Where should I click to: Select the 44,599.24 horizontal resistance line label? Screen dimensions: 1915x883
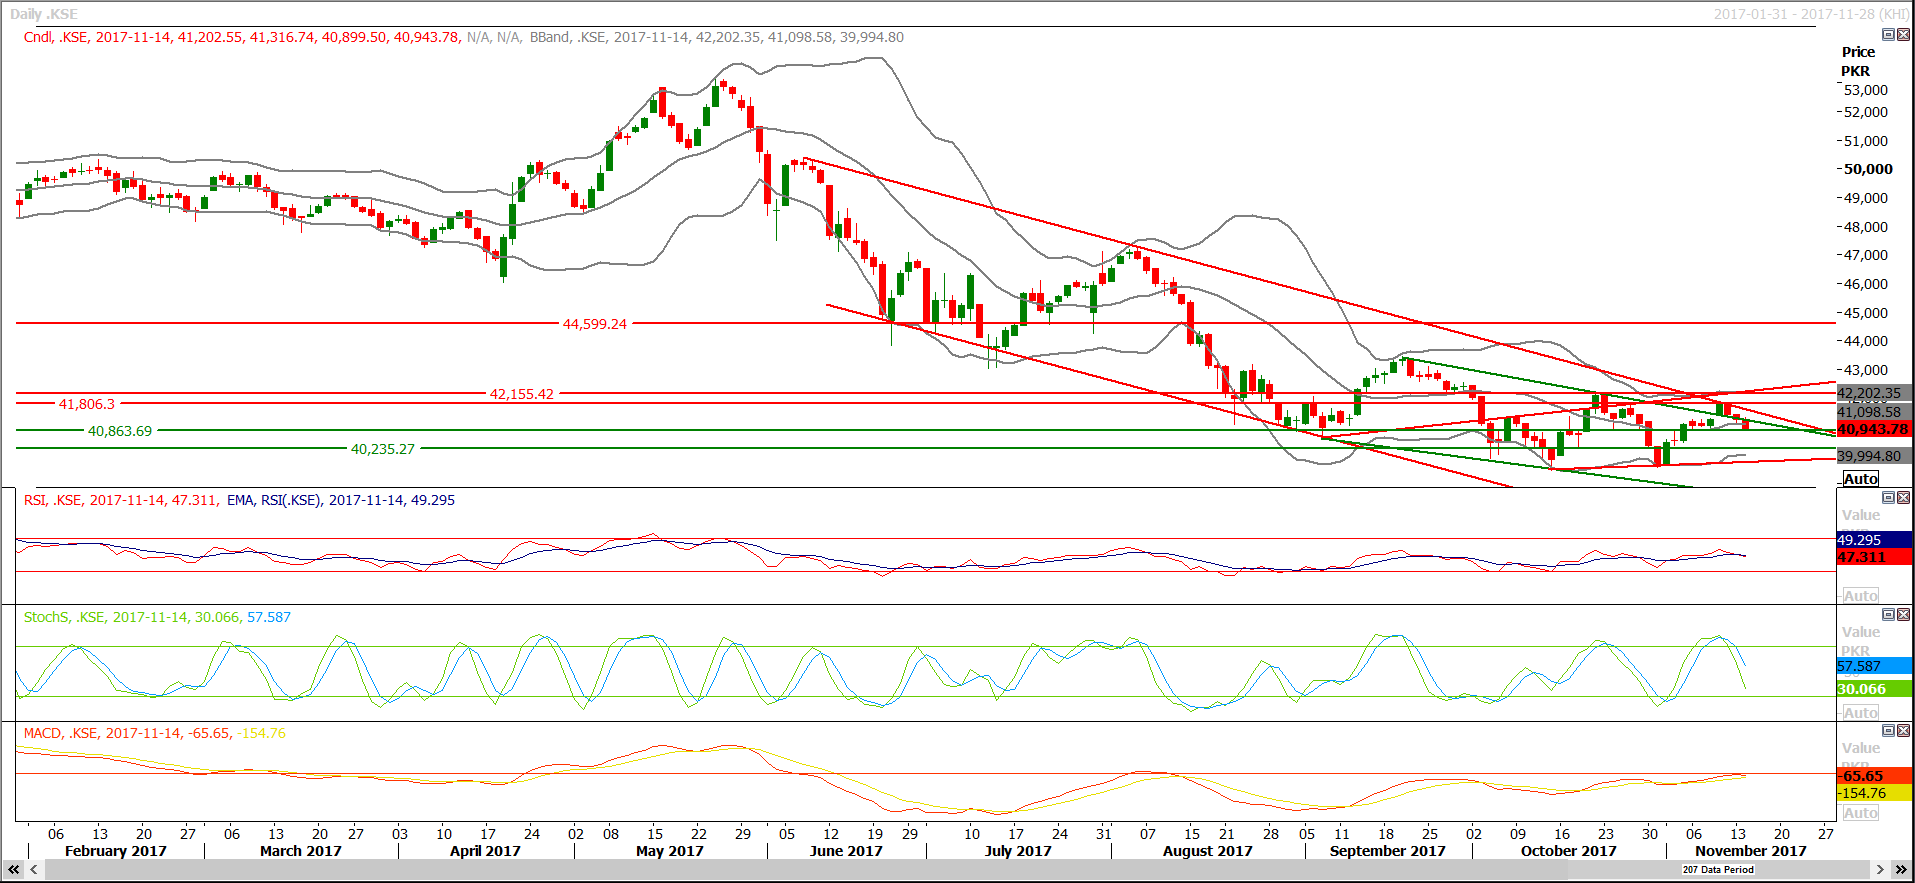point(594,324)
